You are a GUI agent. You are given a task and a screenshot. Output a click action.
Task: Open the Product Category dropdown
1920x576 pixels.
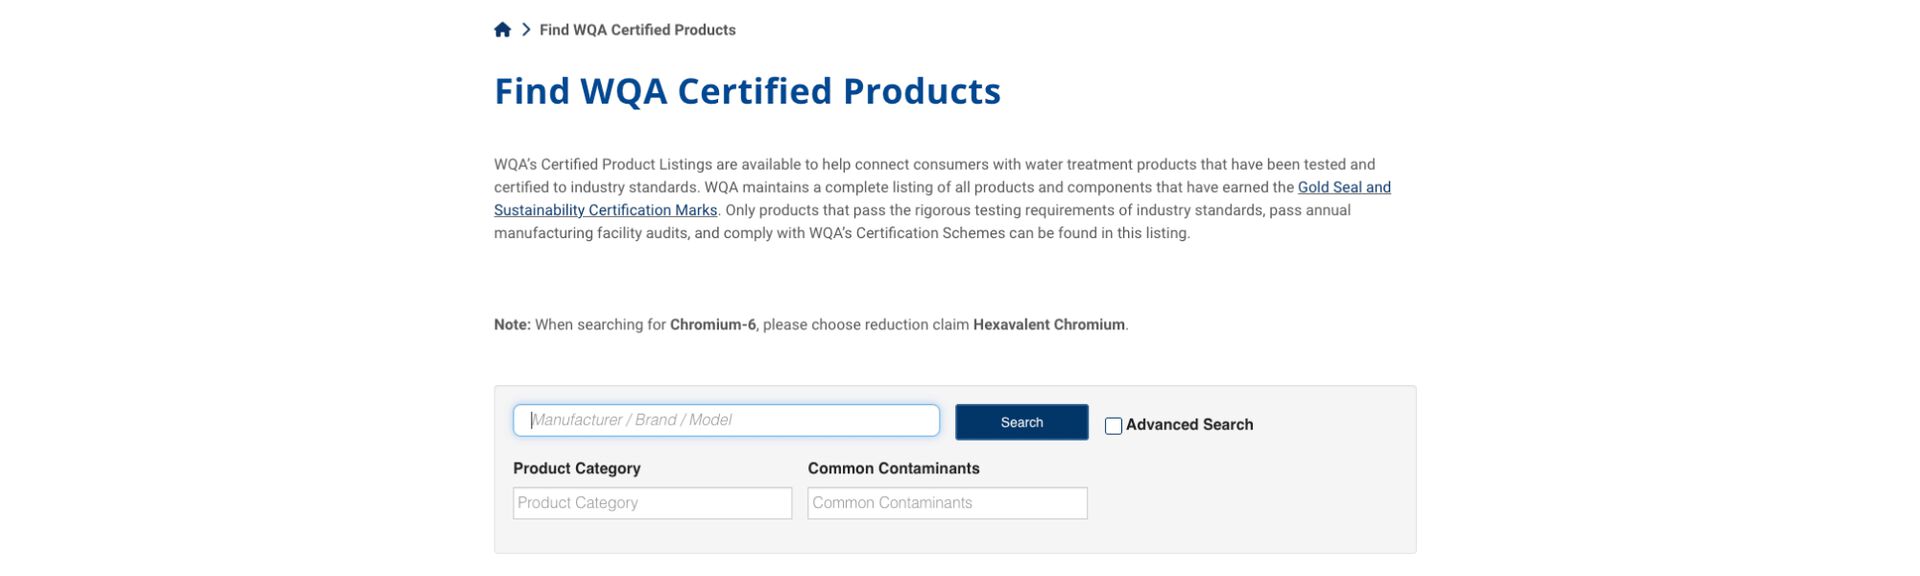click(652, 503)
